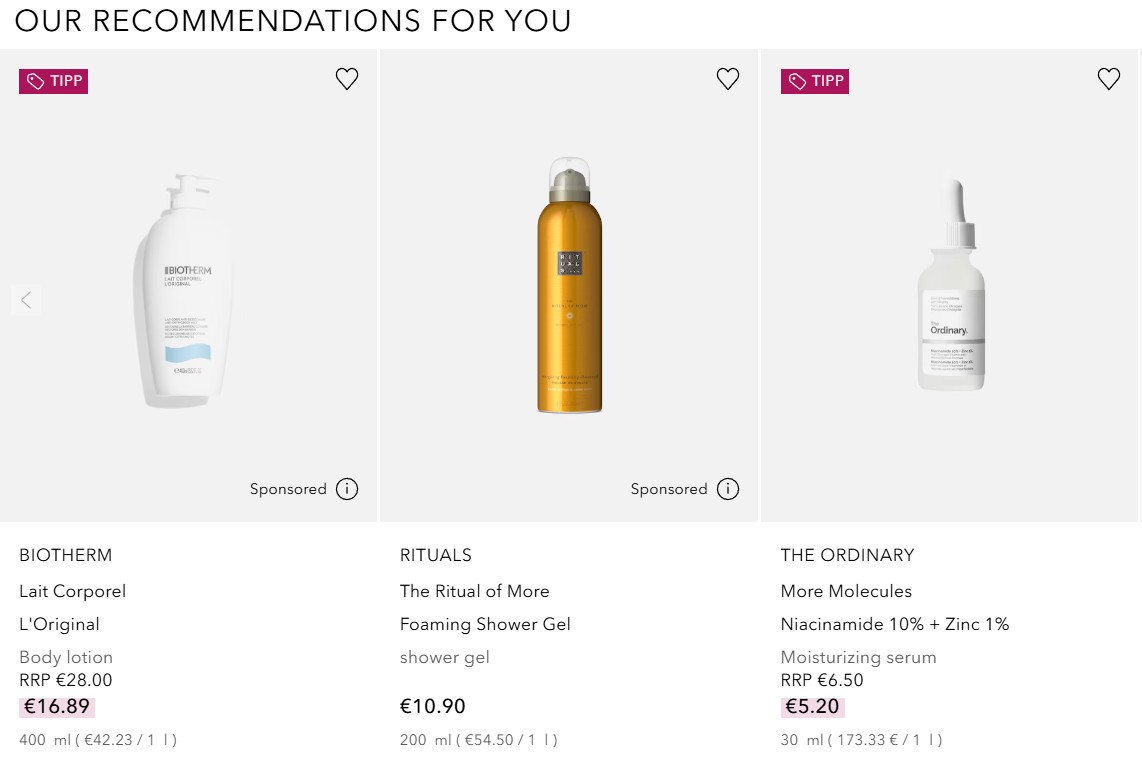The height and width of the screenshot is (770, 1142).
Task: Open Rituals foaming shower gel image
Action: [569, 285]
